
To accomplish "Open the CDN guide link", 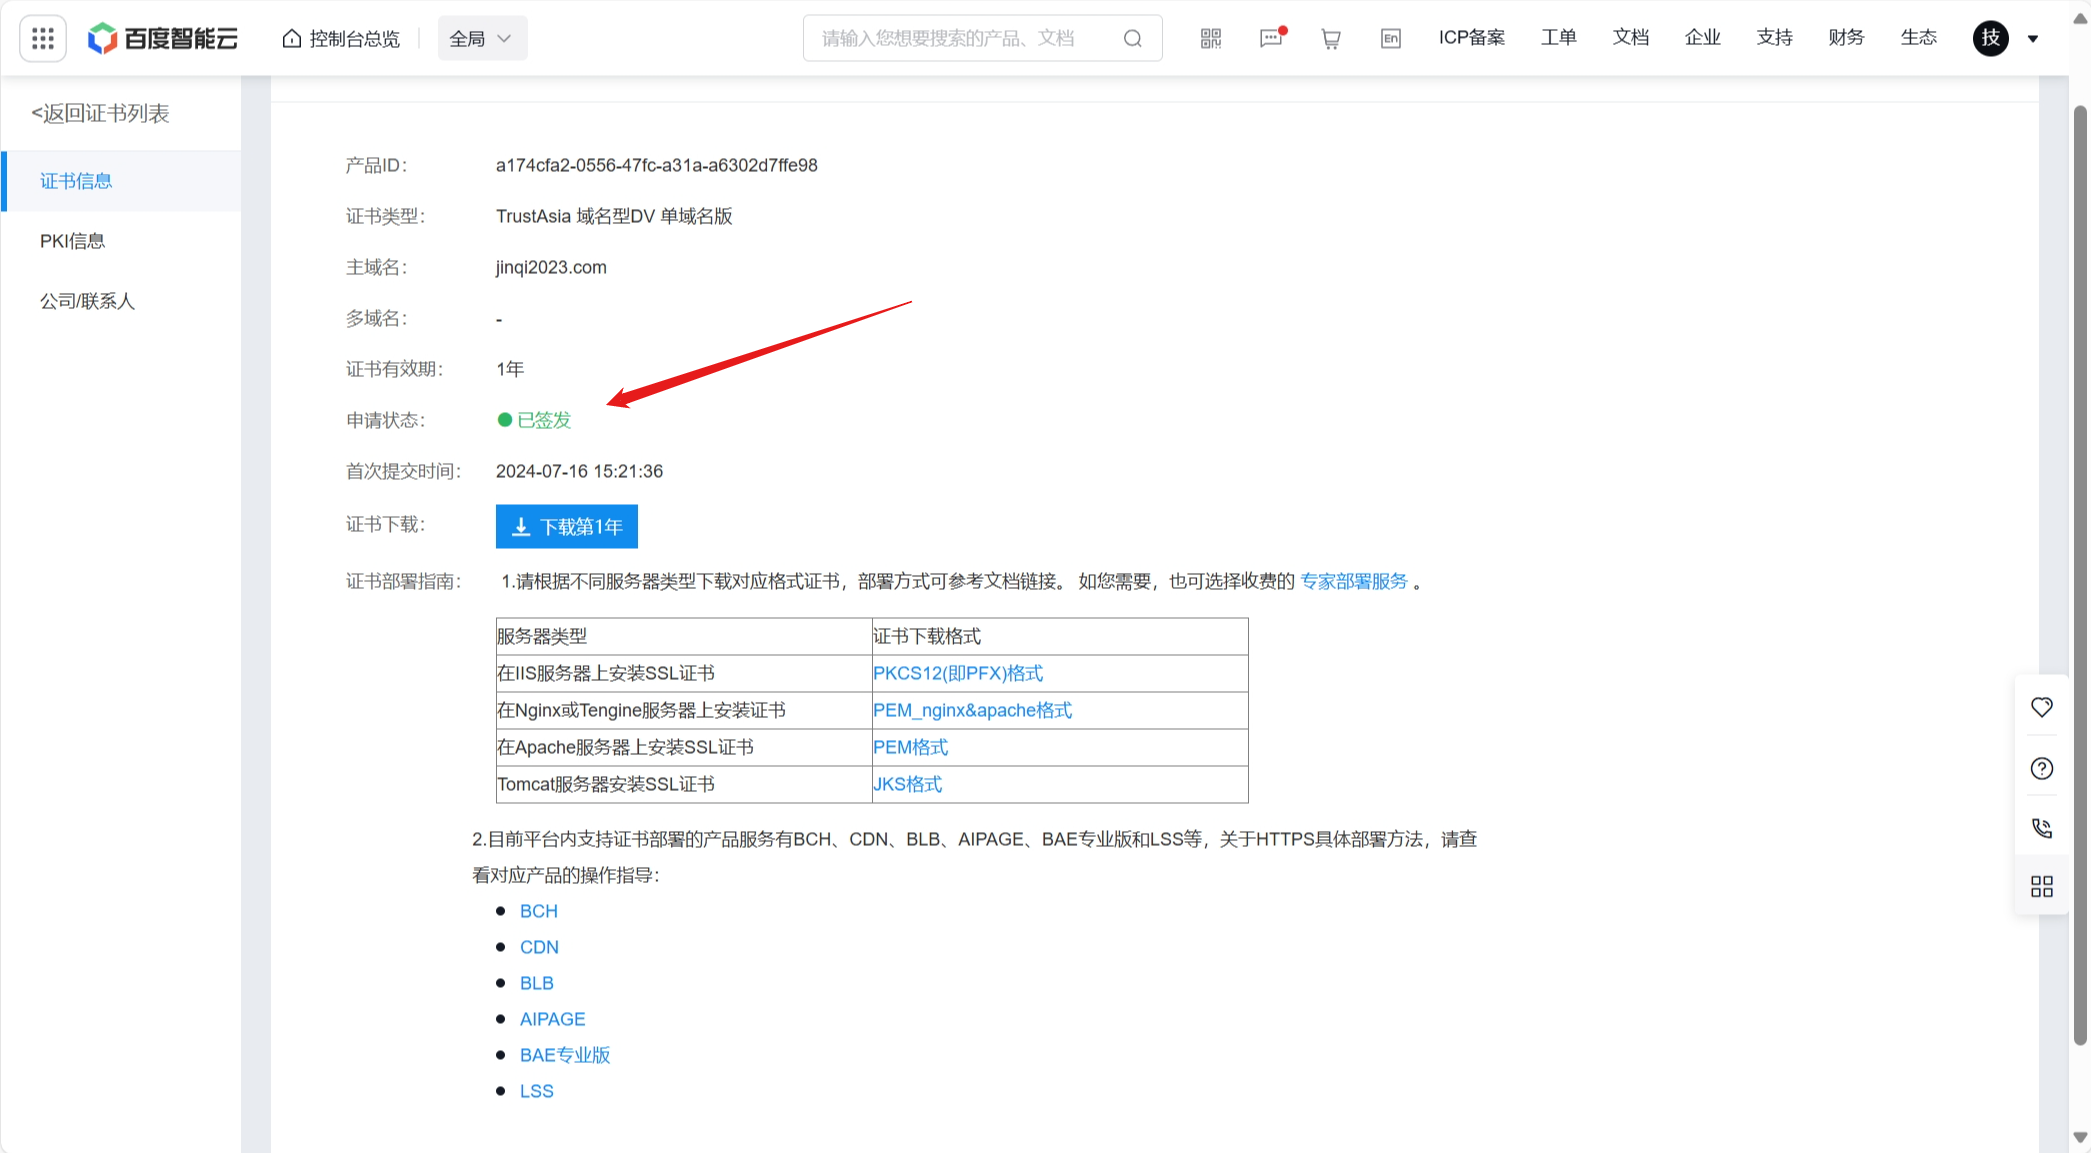I will point(539,947).
